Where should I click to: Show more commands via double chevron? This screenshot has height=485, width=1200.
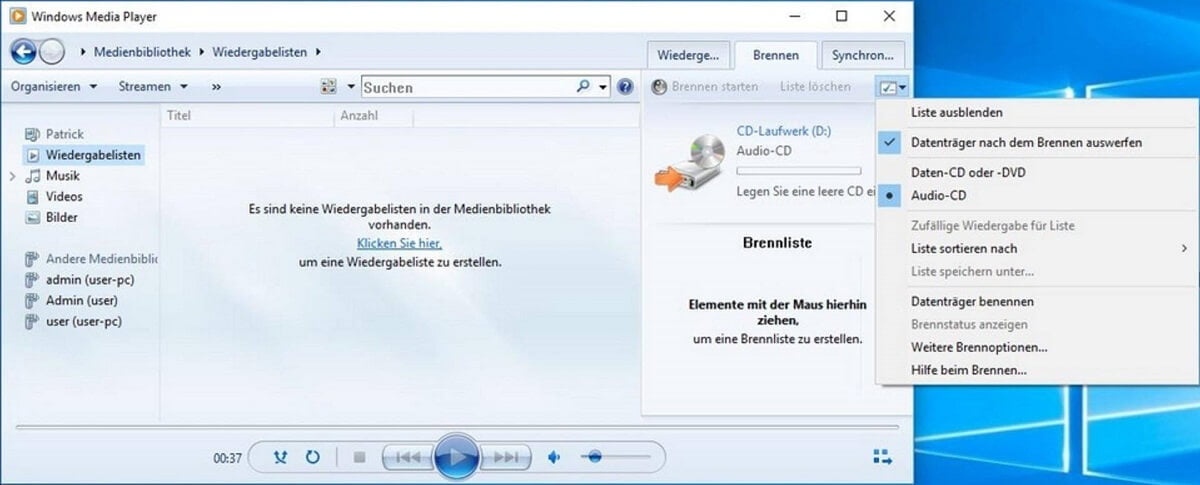[216, 87]
